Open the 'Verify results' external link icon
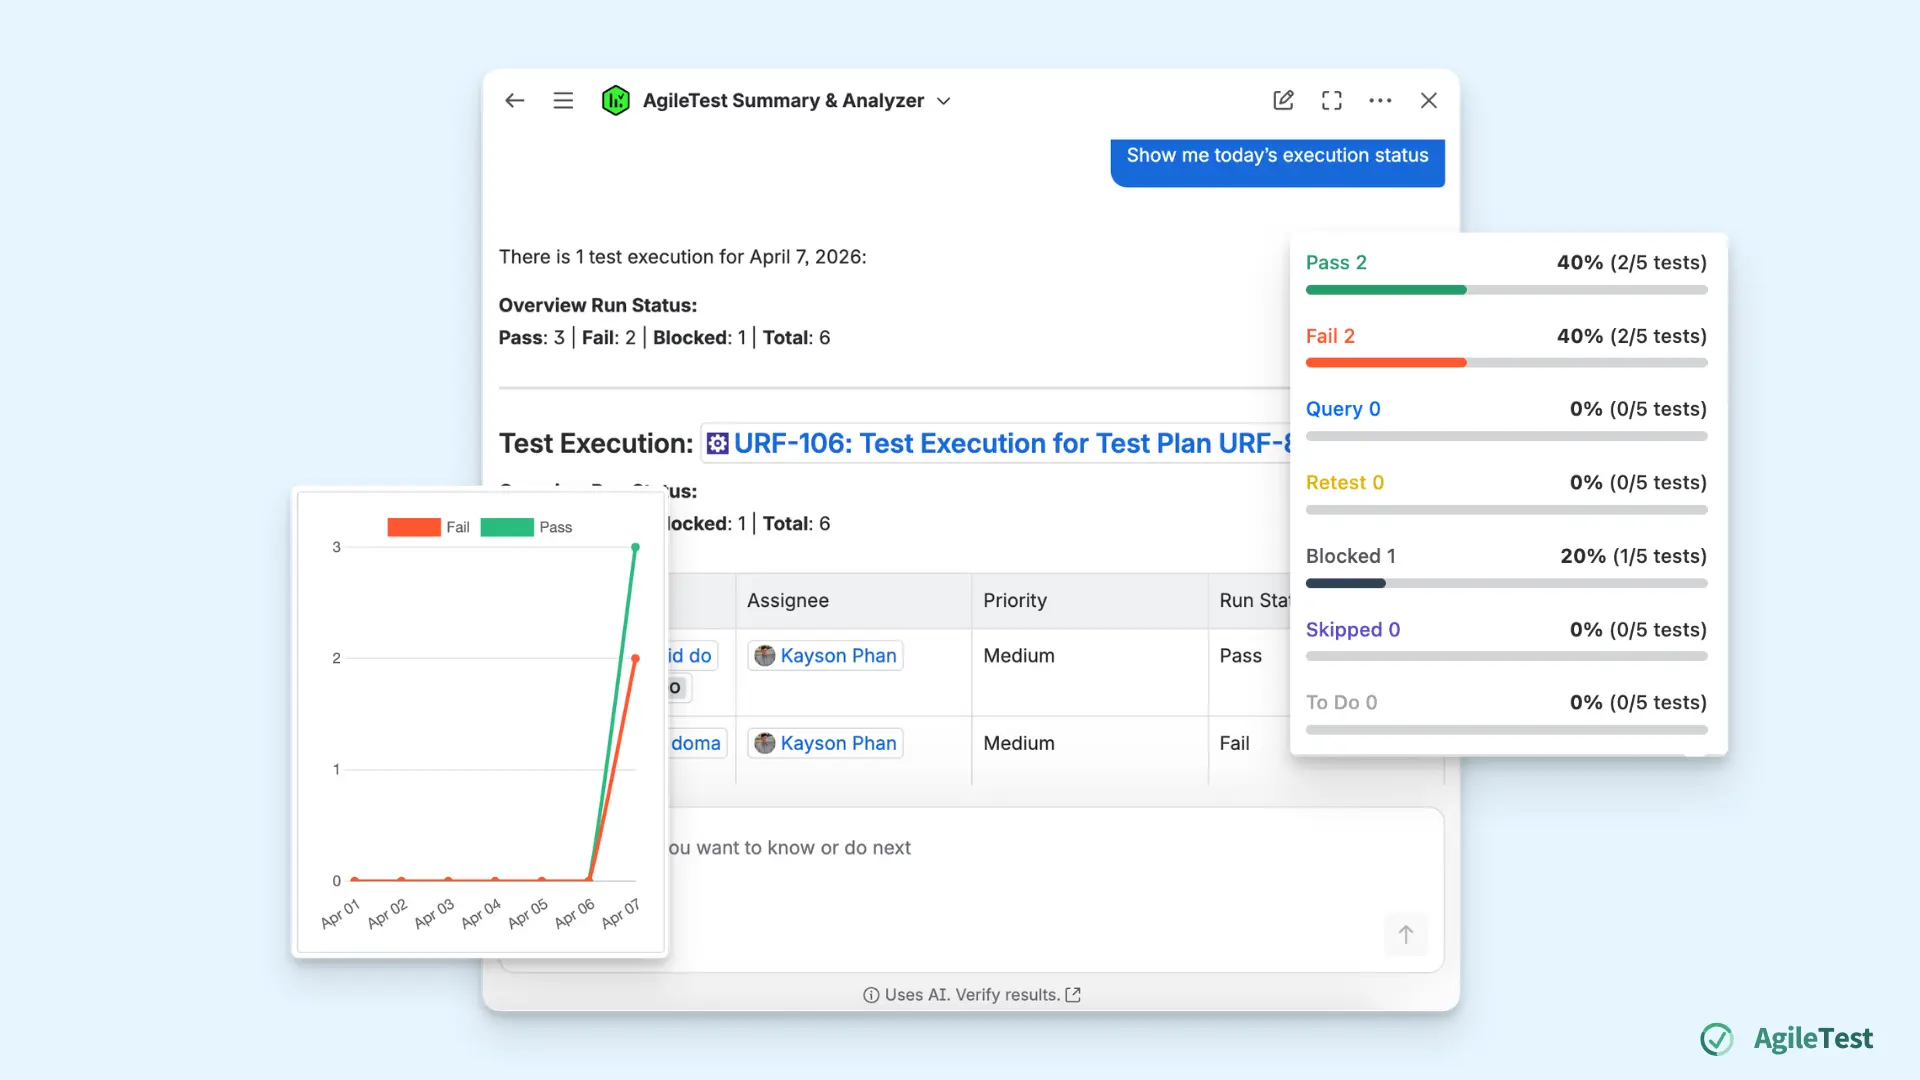 click(x=1073, y=994)
